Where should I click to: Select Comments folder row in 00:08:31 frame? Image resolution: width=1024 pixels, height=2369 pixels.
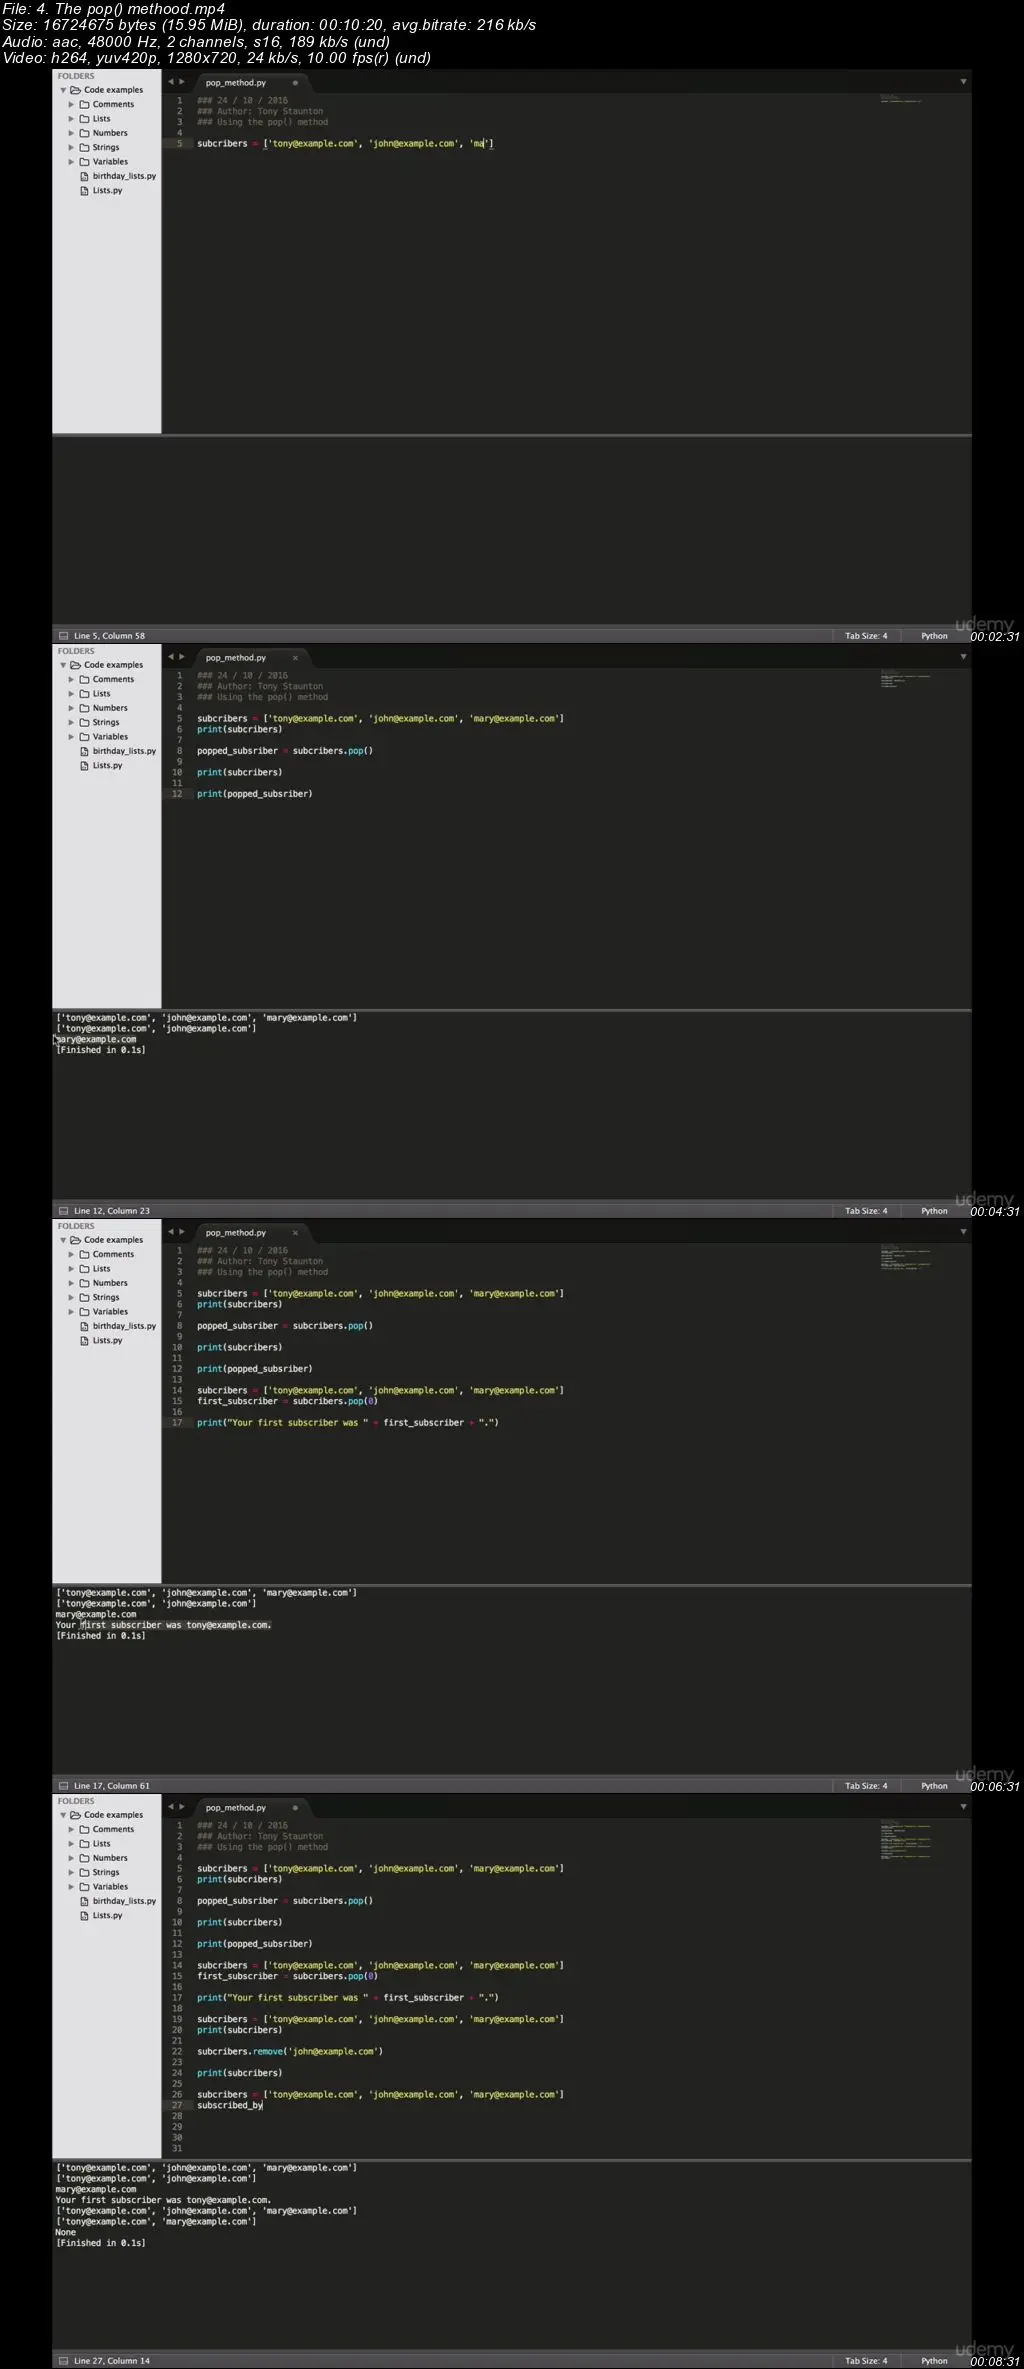pos(107,1829)
